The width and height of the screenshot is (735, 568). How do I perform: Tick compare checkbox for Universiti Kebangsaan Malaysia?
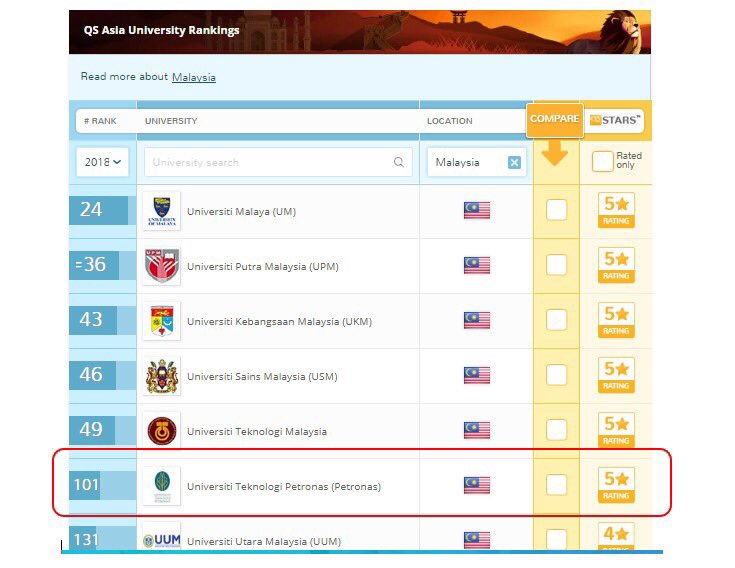(556, 319)
